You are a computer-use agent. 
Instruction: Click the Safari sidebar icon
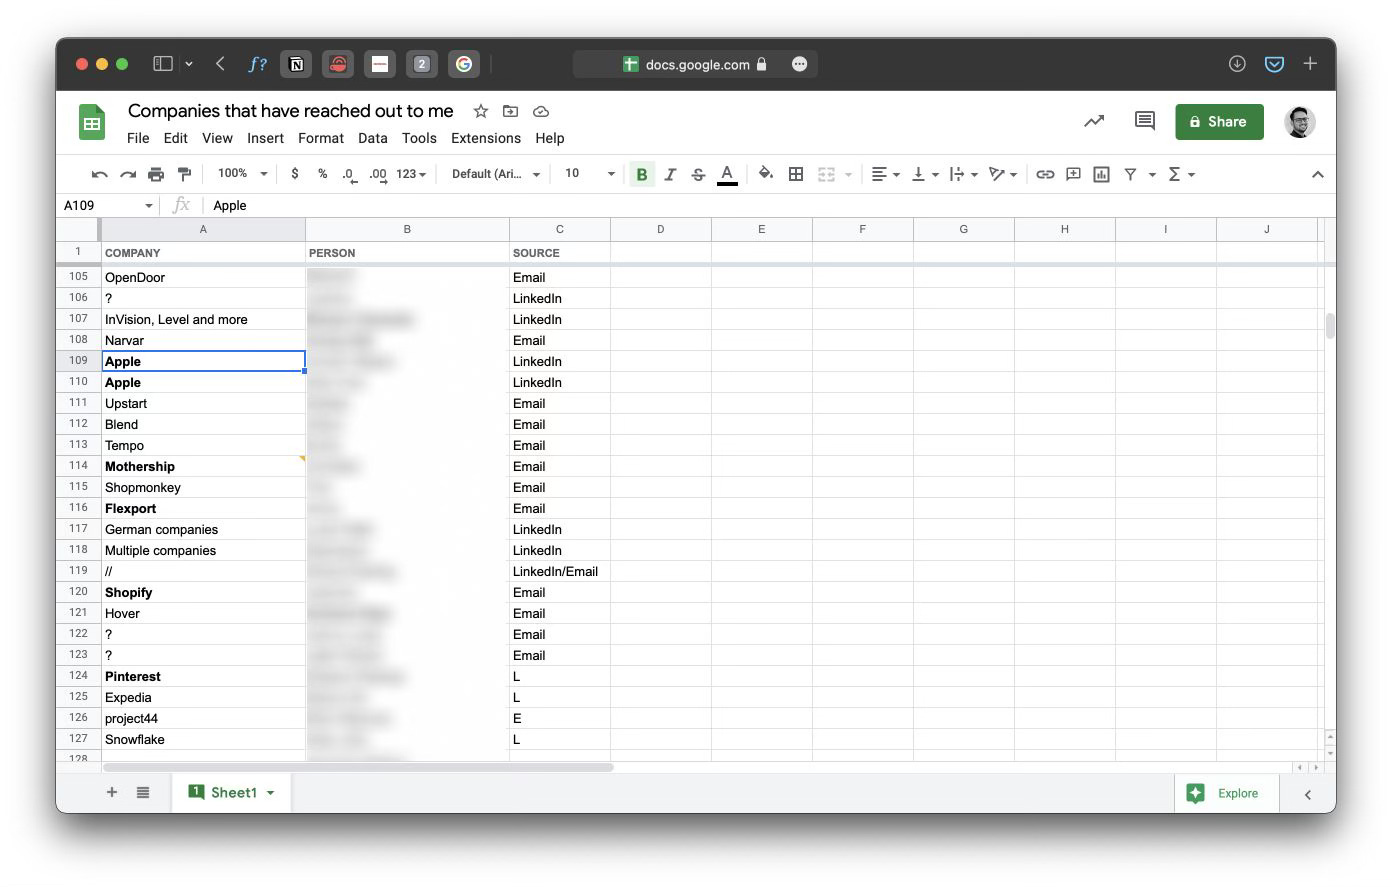tap(162, 64)
